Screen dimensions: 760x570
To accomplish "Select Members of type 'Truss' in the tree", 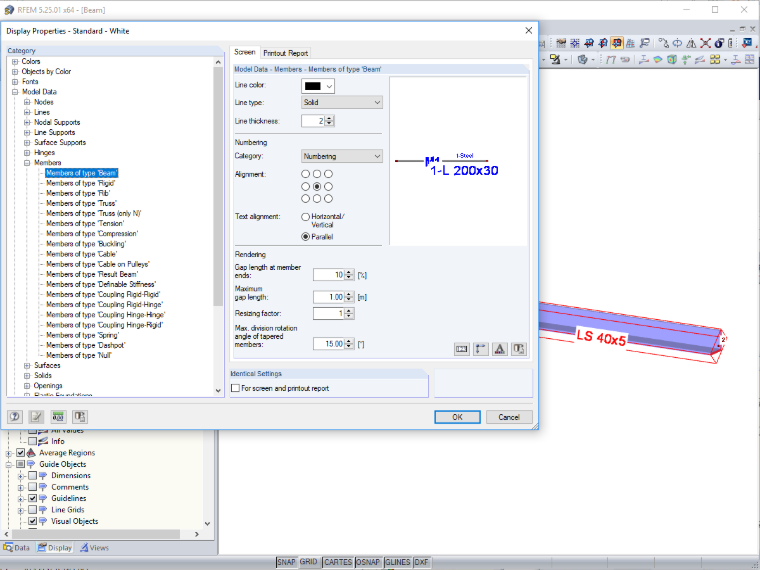I will click(x=81, y=203).
